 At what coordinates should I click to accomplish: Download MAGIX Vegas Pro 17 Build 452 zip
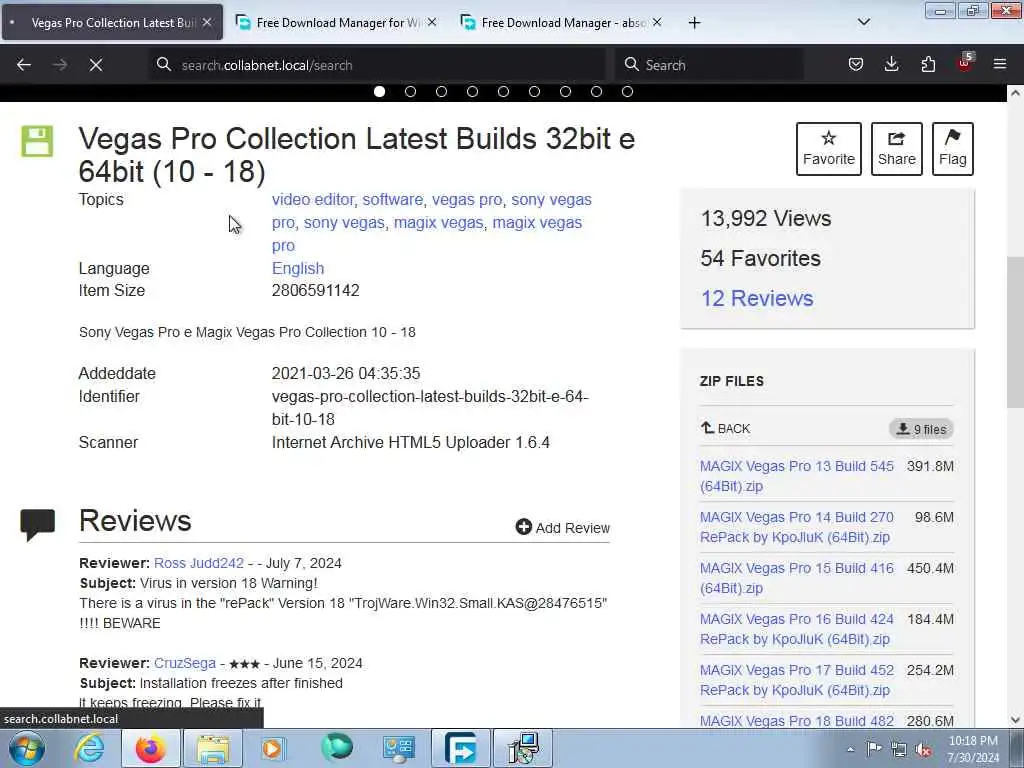click(797, 680)
